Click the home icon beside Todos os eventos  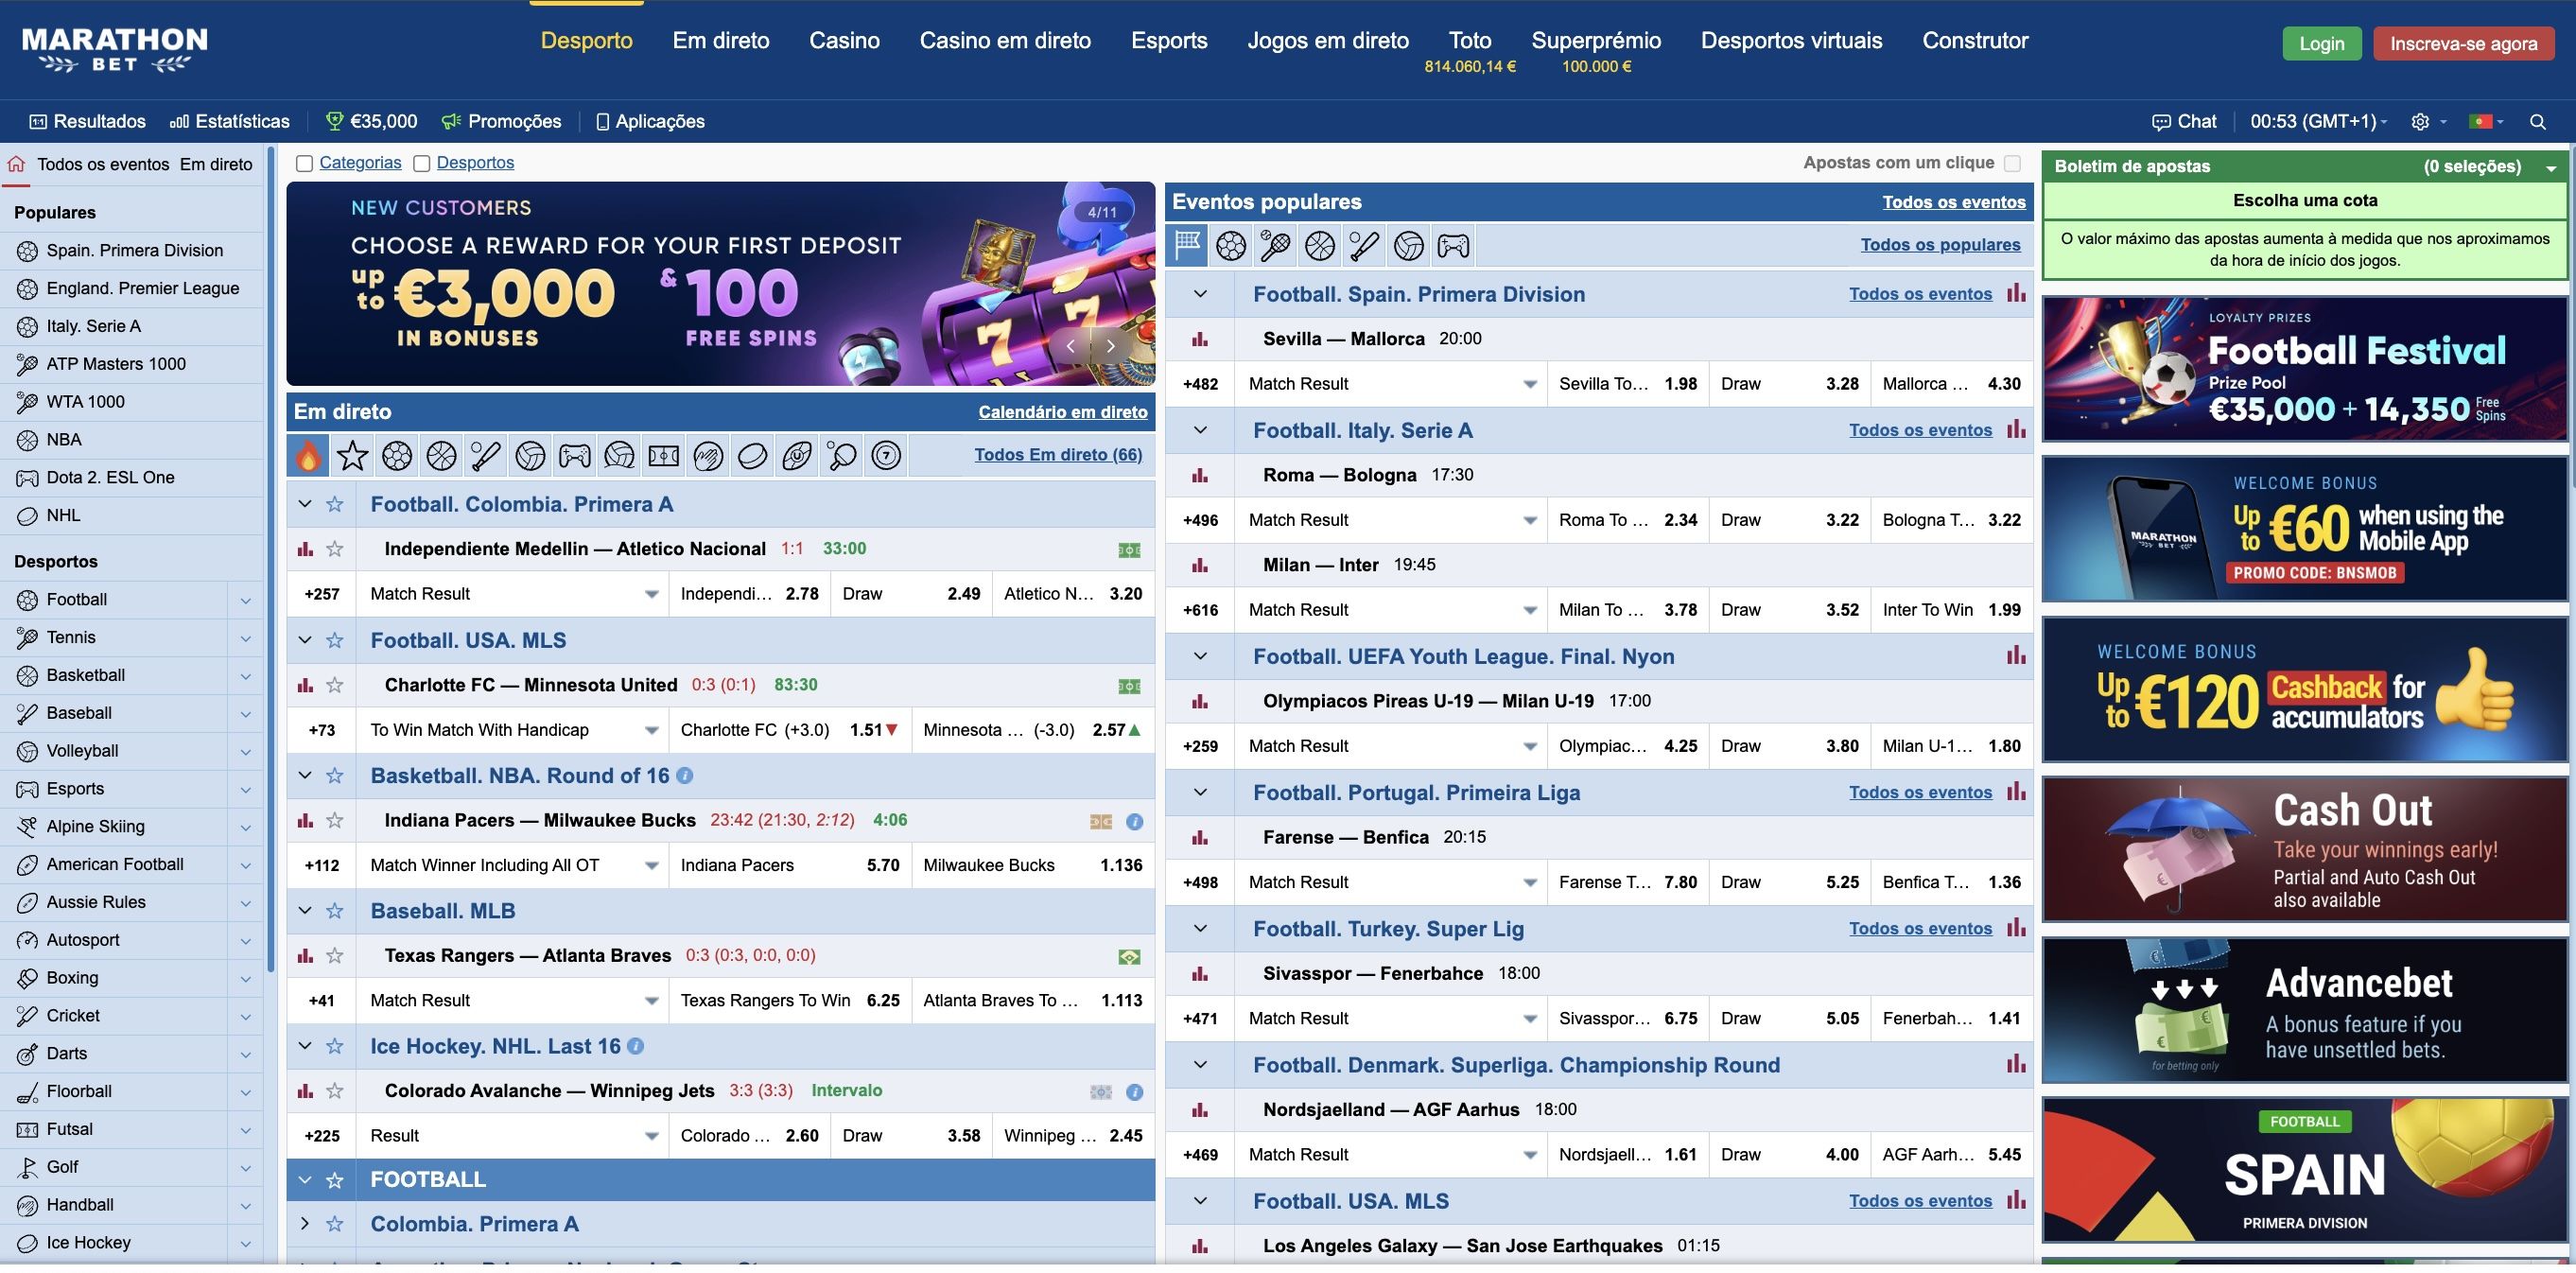17,164
